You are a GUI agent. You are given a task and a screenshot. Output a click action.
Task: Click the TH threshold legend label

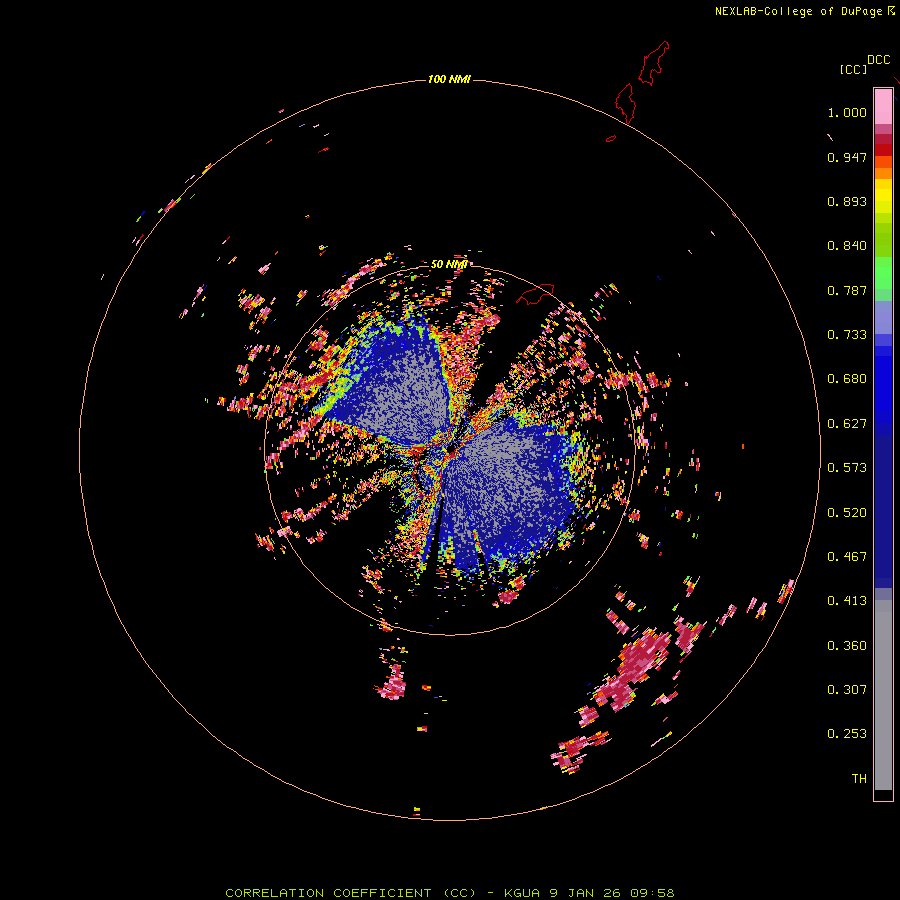[x=859, y=779]
